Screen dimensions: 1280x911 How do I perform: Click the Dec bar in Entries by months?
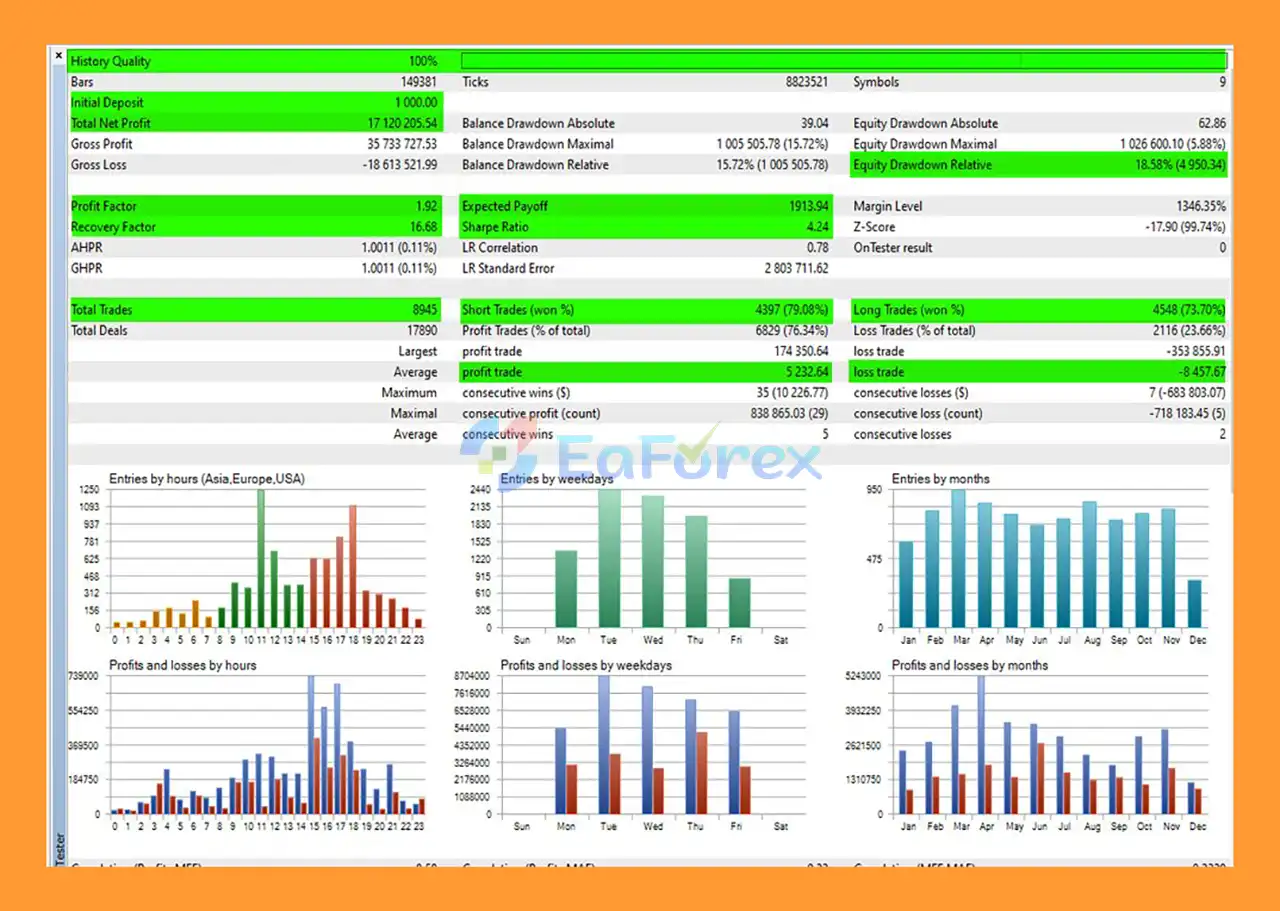pos(1194,603)
